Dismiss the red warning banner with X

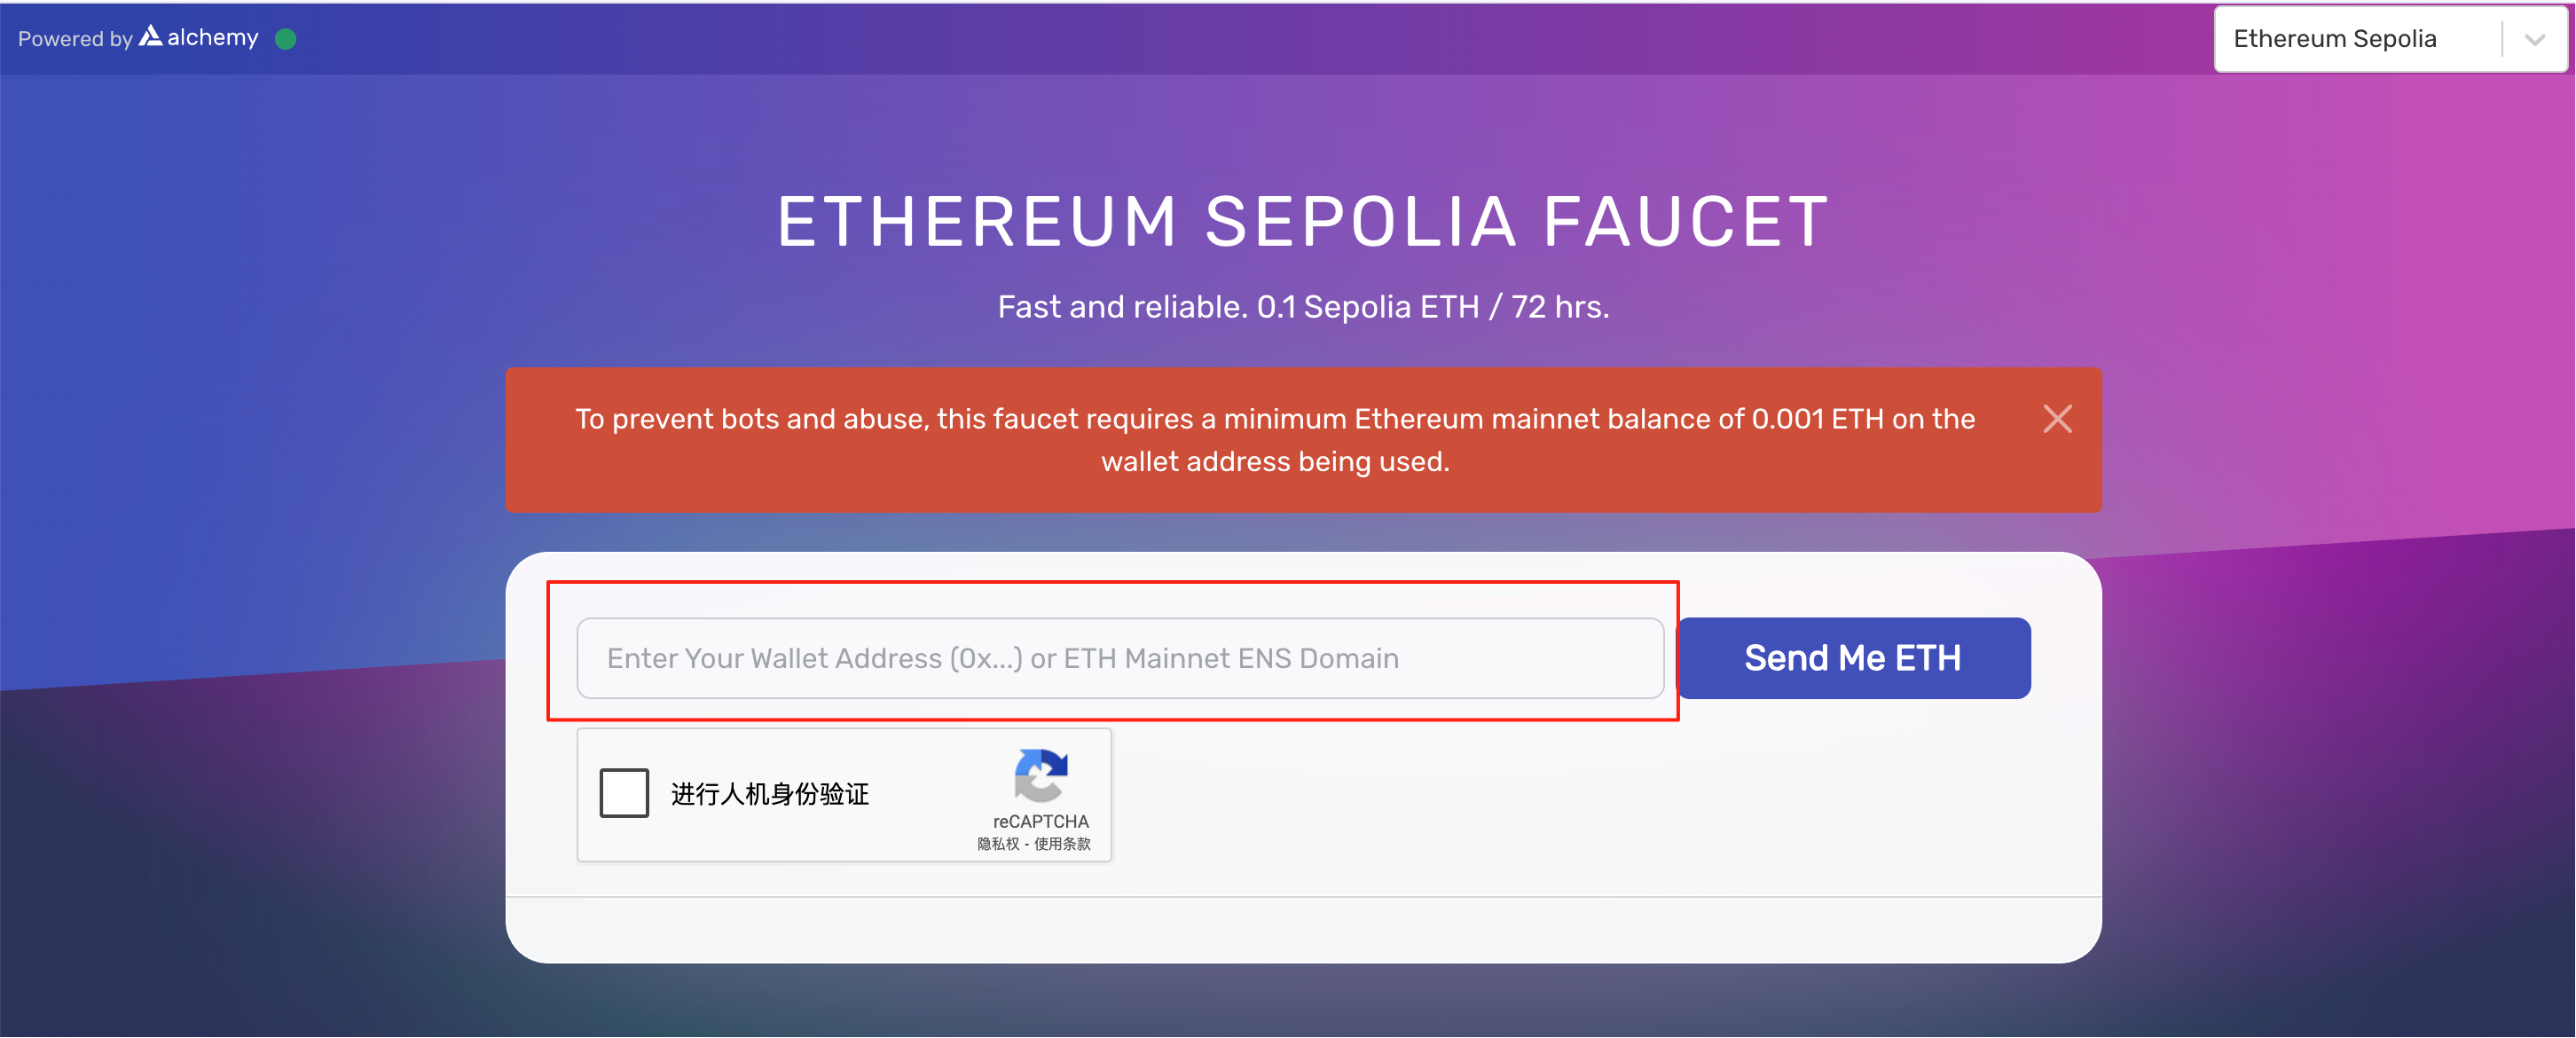(x=2057, y=419)
